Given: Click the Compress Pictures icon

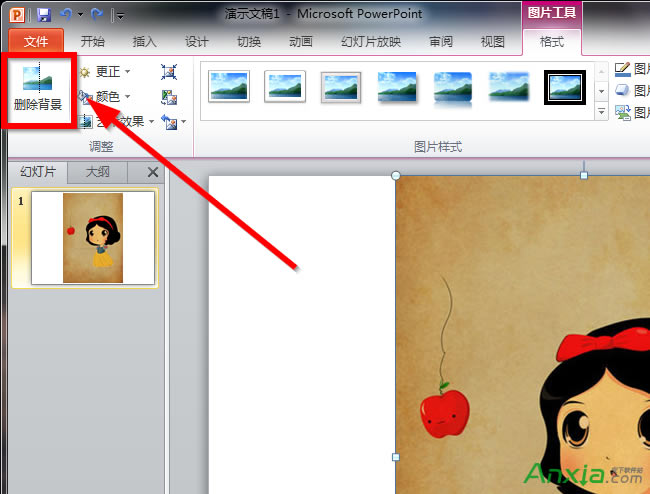Looking at the screenshot, I should 169,72.
